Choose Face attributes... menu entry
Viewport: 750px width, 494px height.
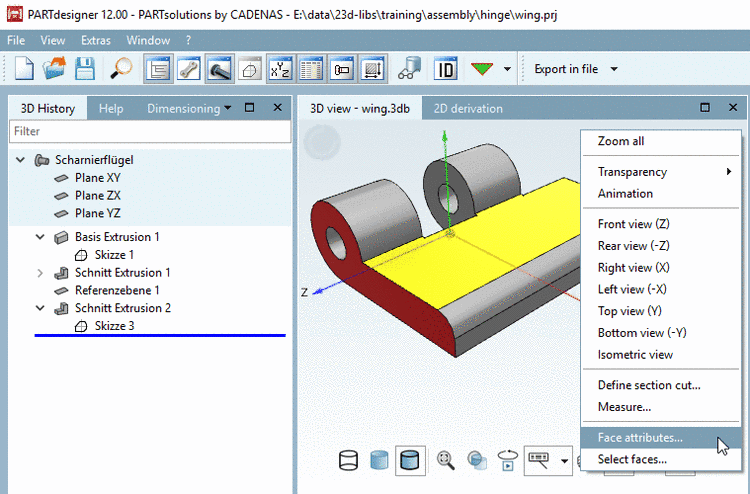click(x=661, y=438)
